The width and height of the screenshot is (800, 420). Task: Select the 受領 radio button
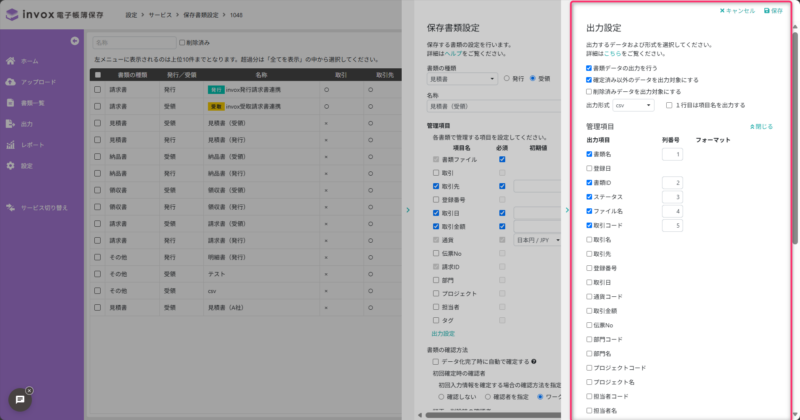point(533,79)
